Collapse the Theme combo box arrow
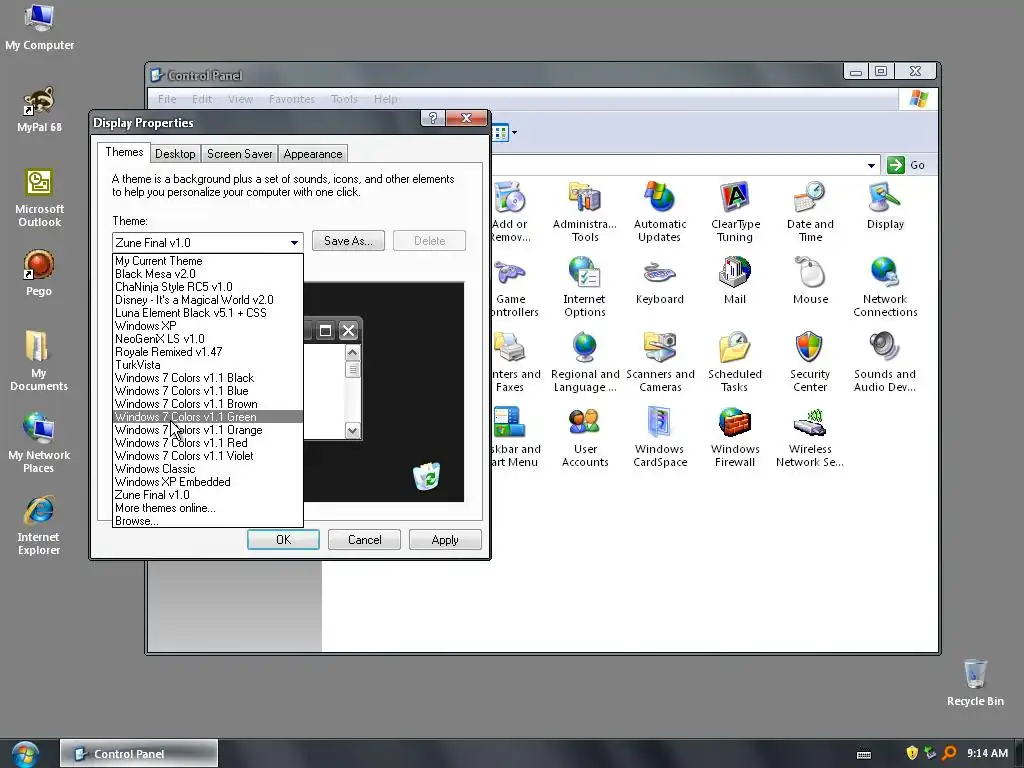 pos(295,242)
